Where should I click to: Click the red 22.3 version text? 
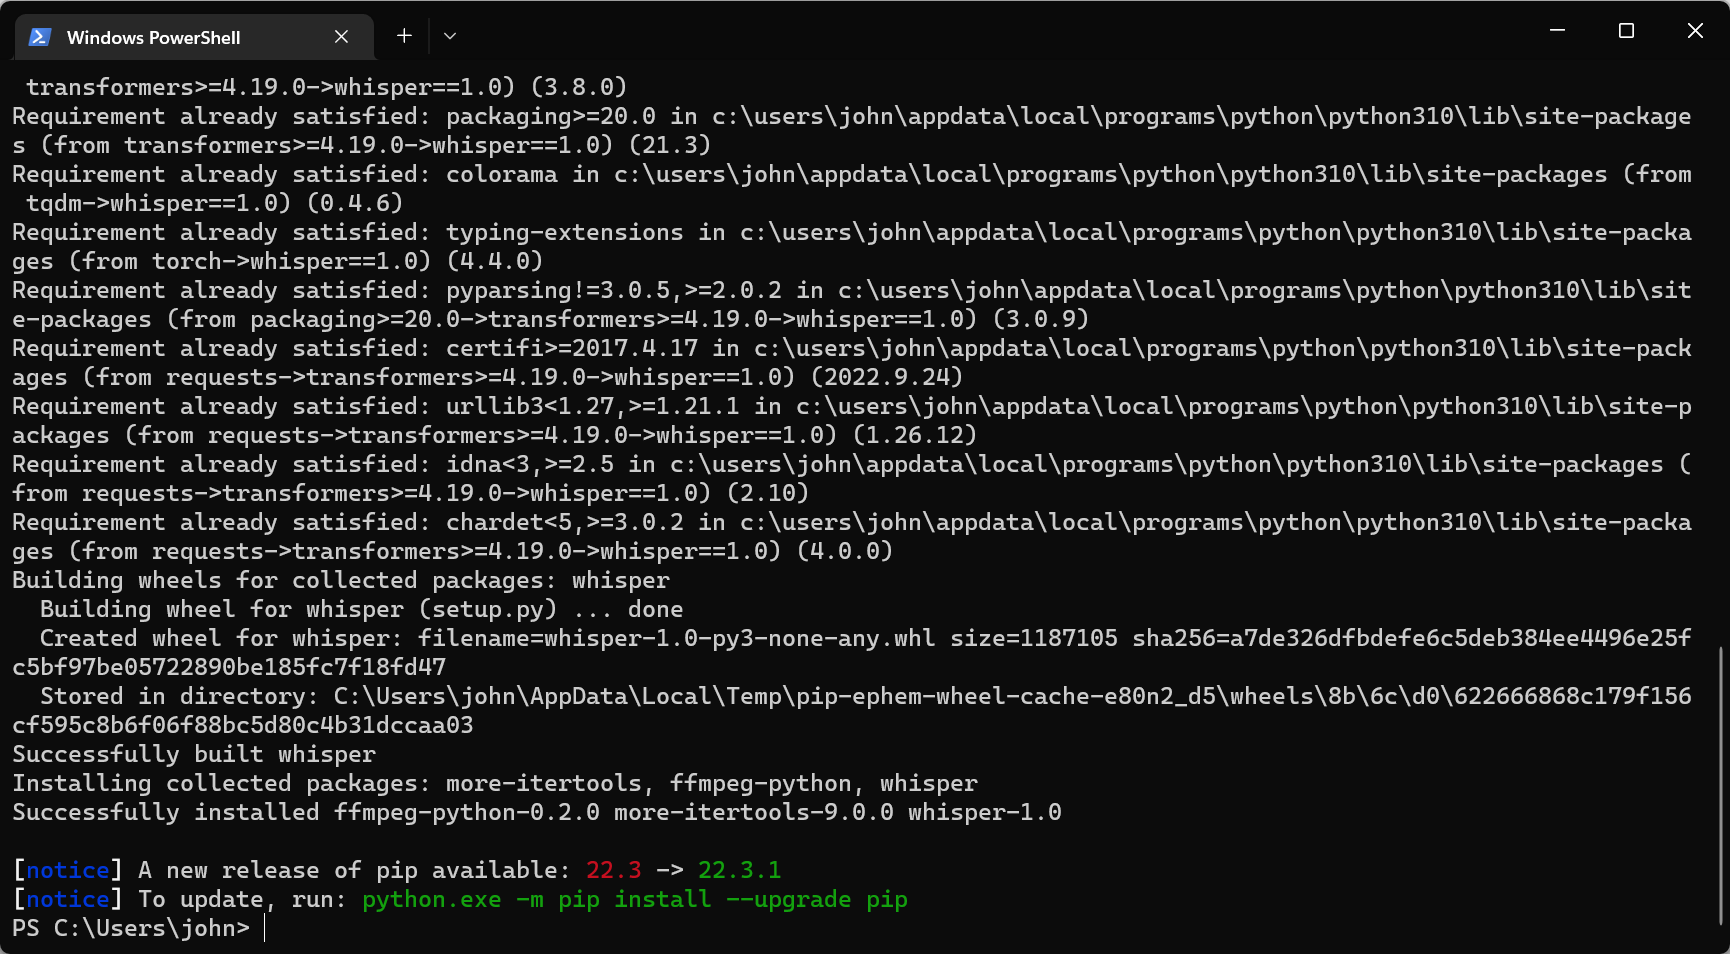[613, 870]
